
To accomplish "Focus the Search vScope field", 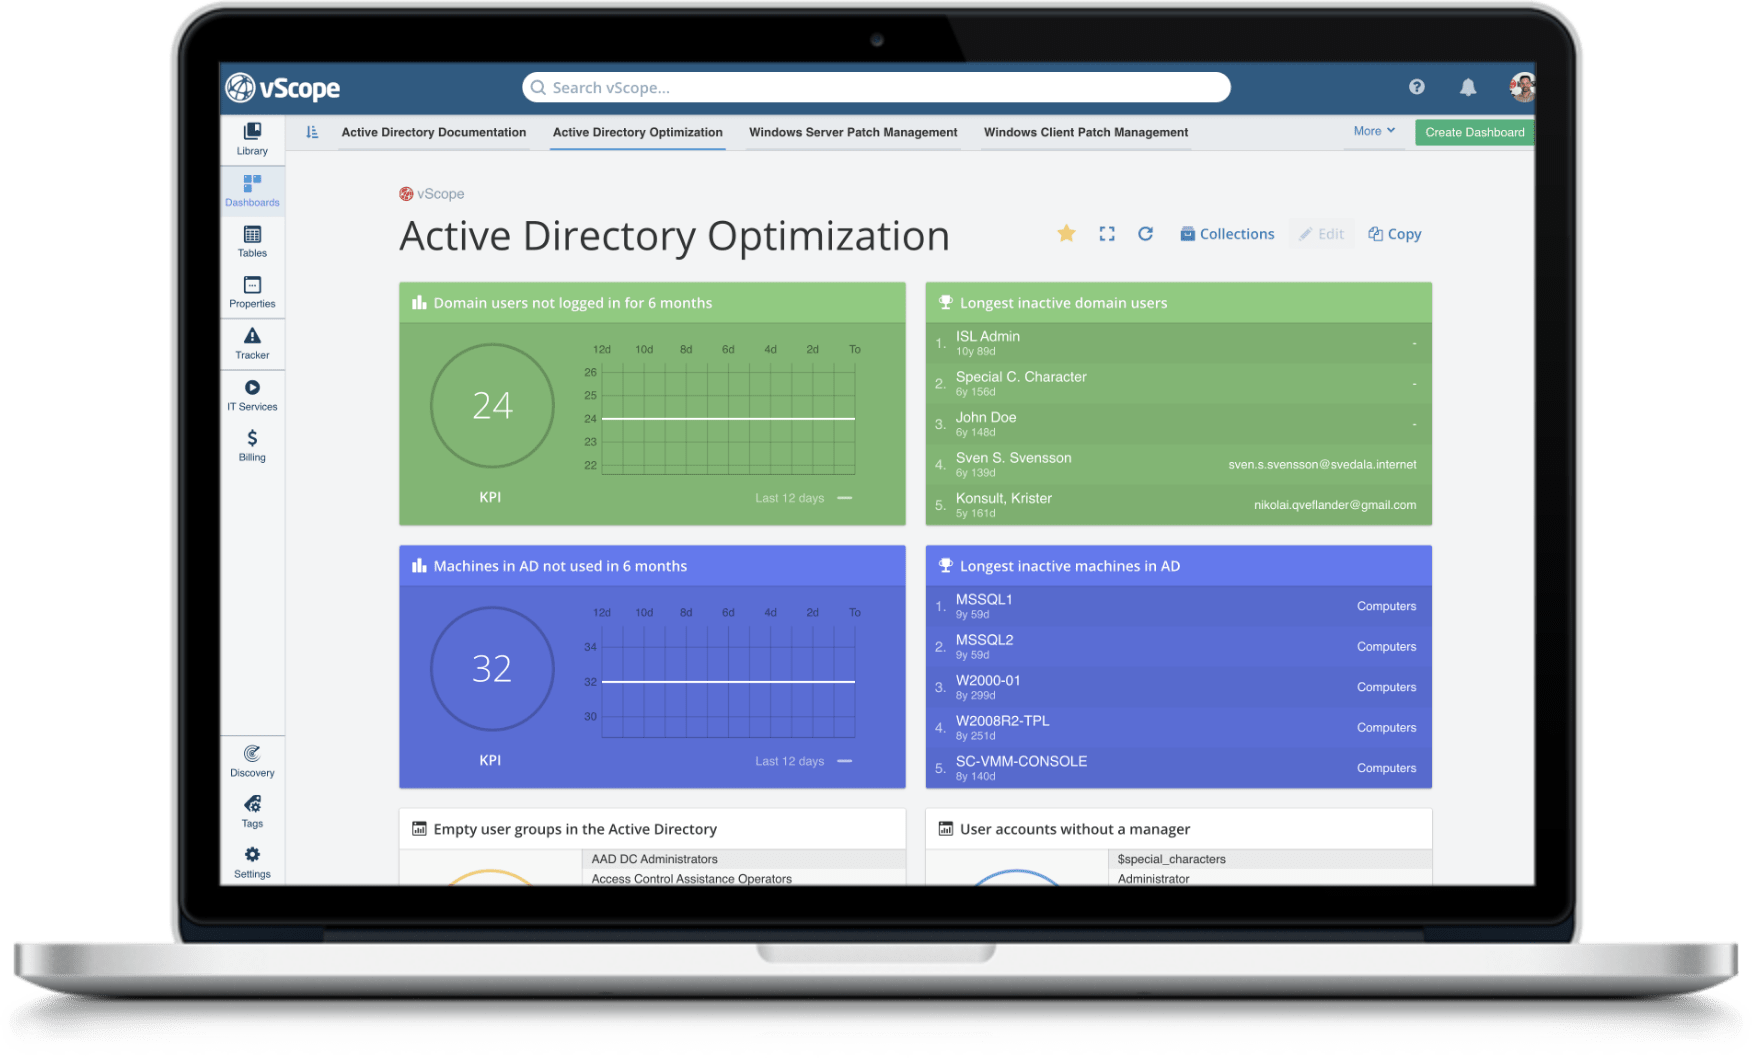I will coord(876,87).
